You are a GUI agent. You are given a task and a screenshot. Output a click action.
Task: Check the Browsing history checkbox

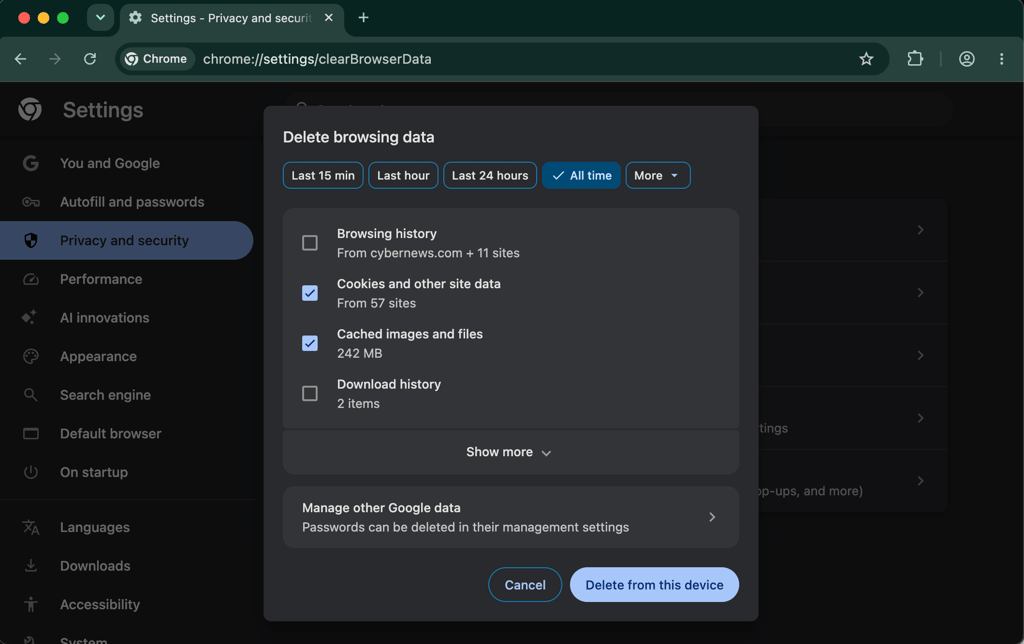(310, 243)
